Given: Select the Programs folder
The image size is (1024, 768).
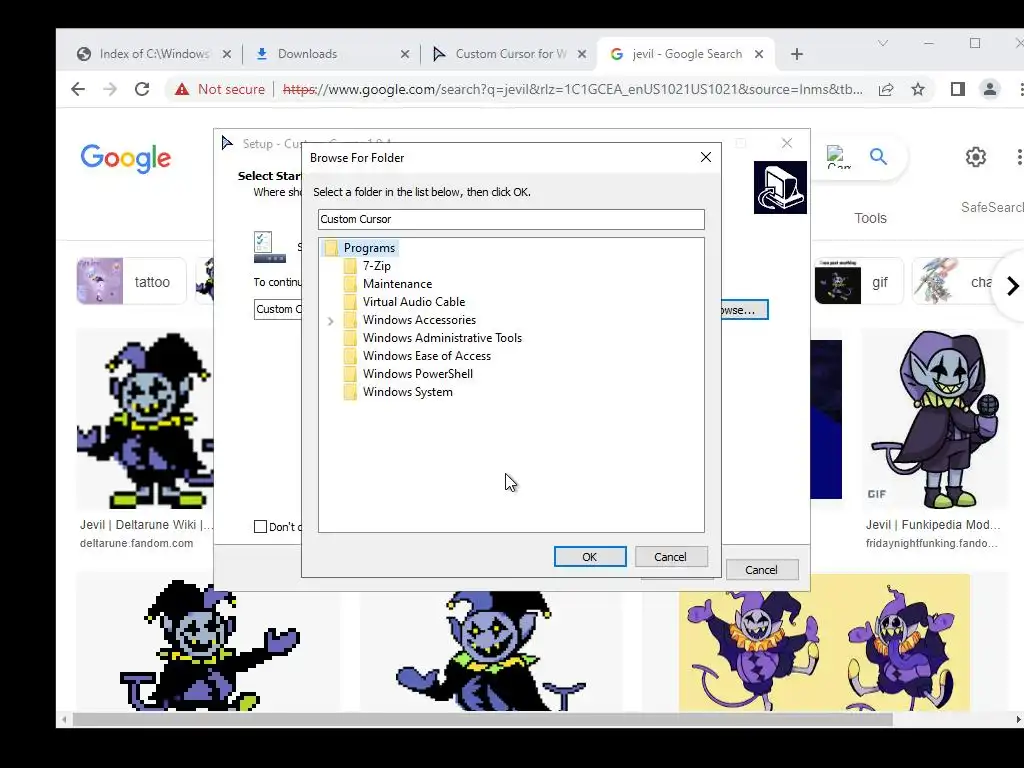Looking at the screenshot, I should coord(369,248).
